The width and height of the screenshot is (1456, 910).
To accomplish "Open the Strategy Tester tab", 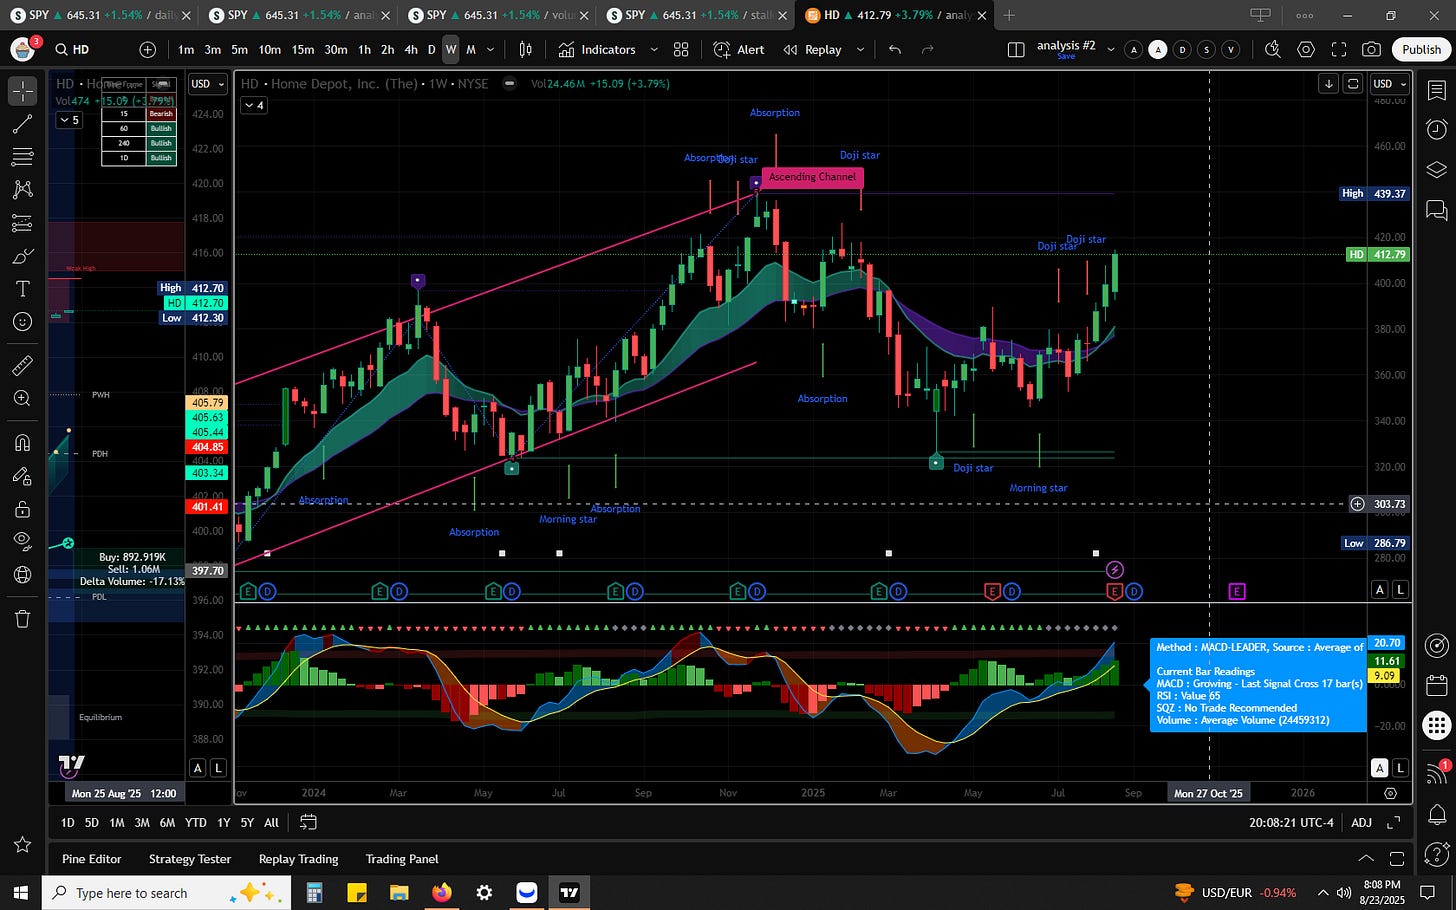I will pos(190,859).
